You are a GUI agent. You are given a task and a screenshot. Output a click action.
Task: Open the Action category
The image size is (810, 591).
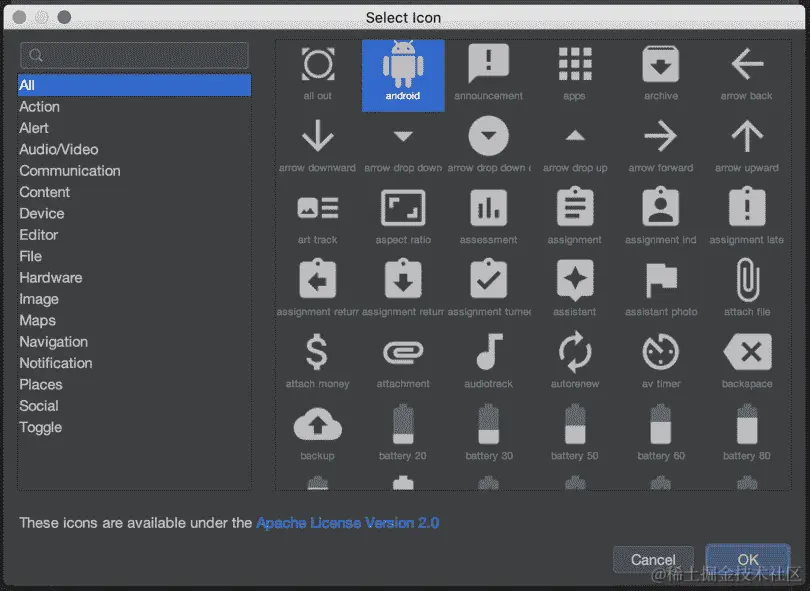click(134, 107)
